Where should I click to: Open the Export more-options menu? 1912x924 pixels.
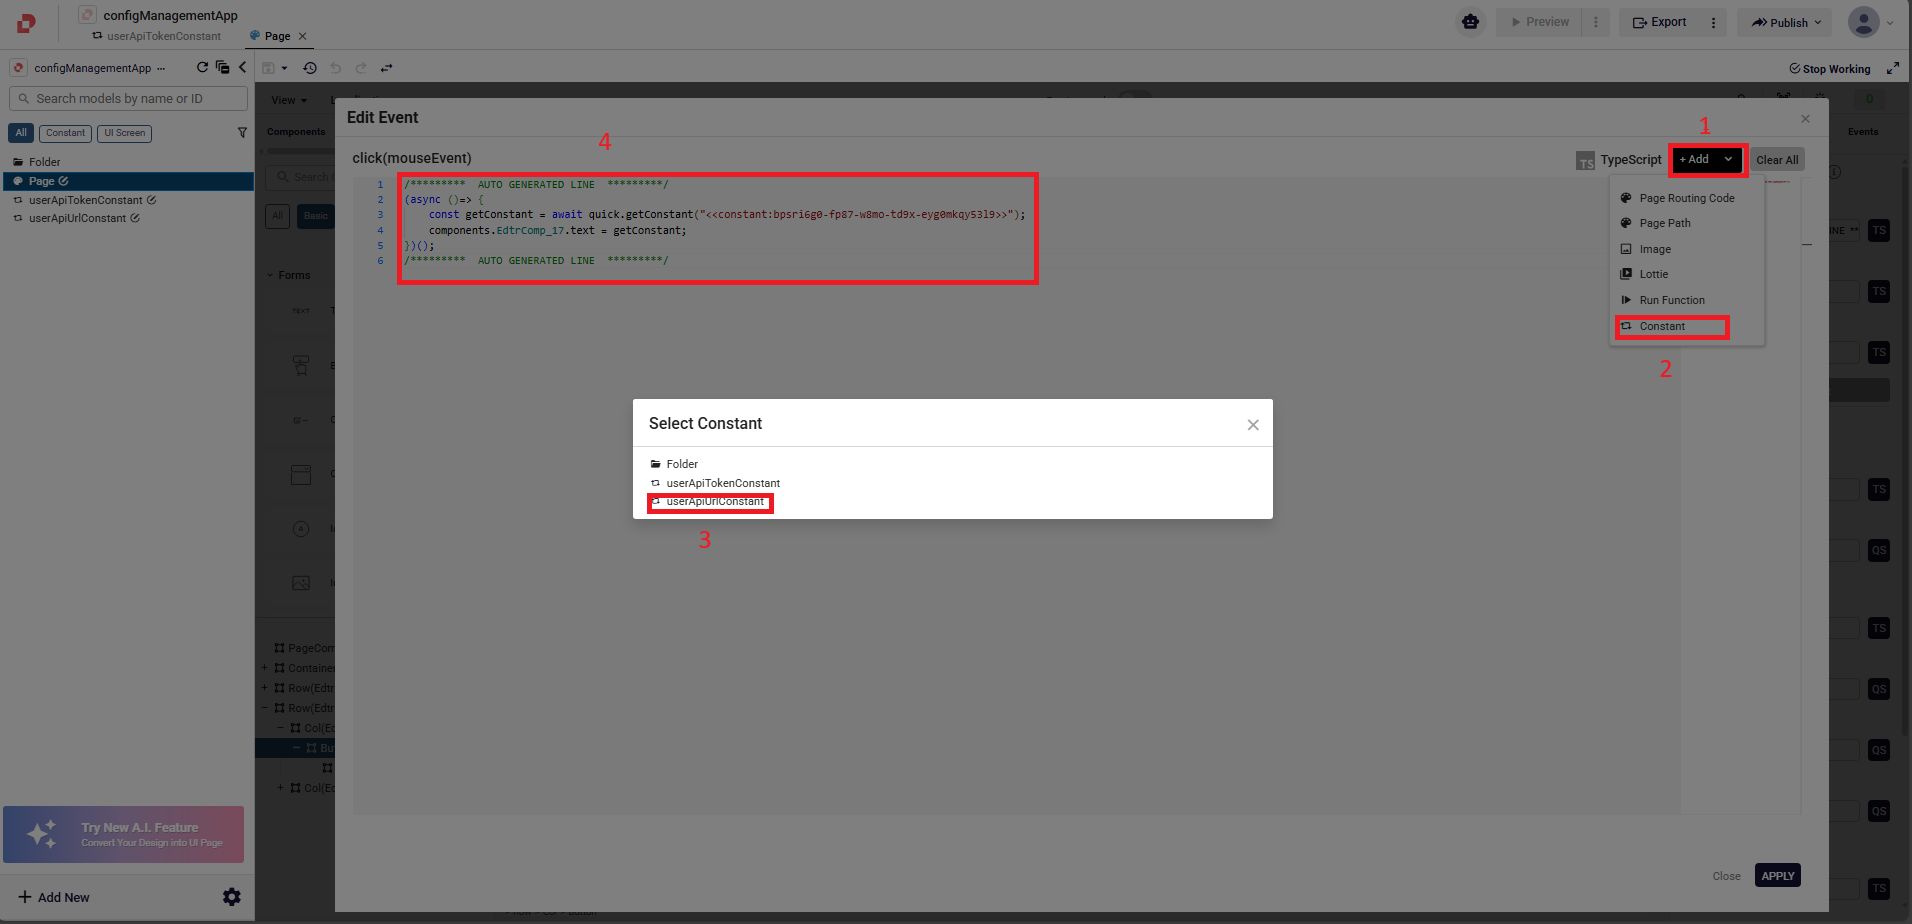coord(1713,22)
